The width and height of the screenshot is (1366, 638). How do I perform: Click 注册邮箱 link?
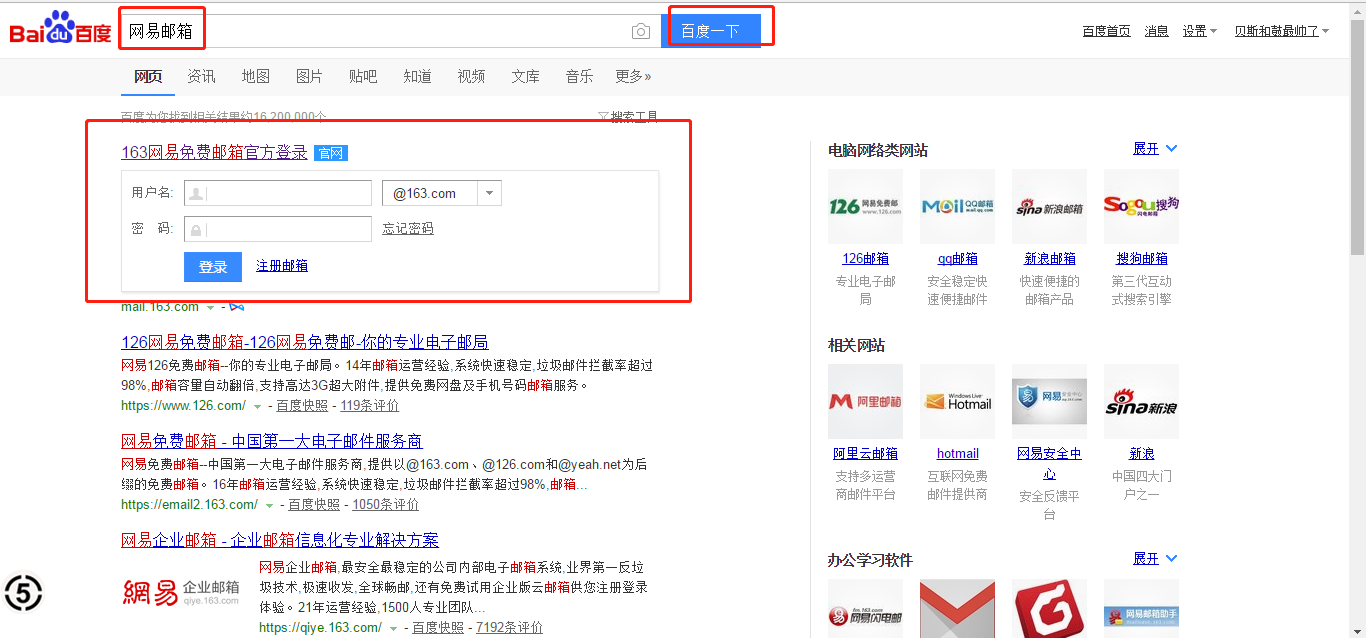[x=282, y=265]
